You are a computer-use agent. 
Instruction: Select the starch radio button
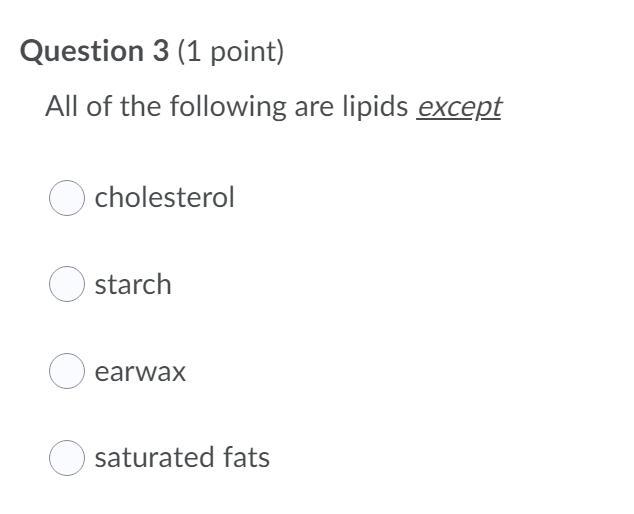pyautogui.click(x=67, y=284)
